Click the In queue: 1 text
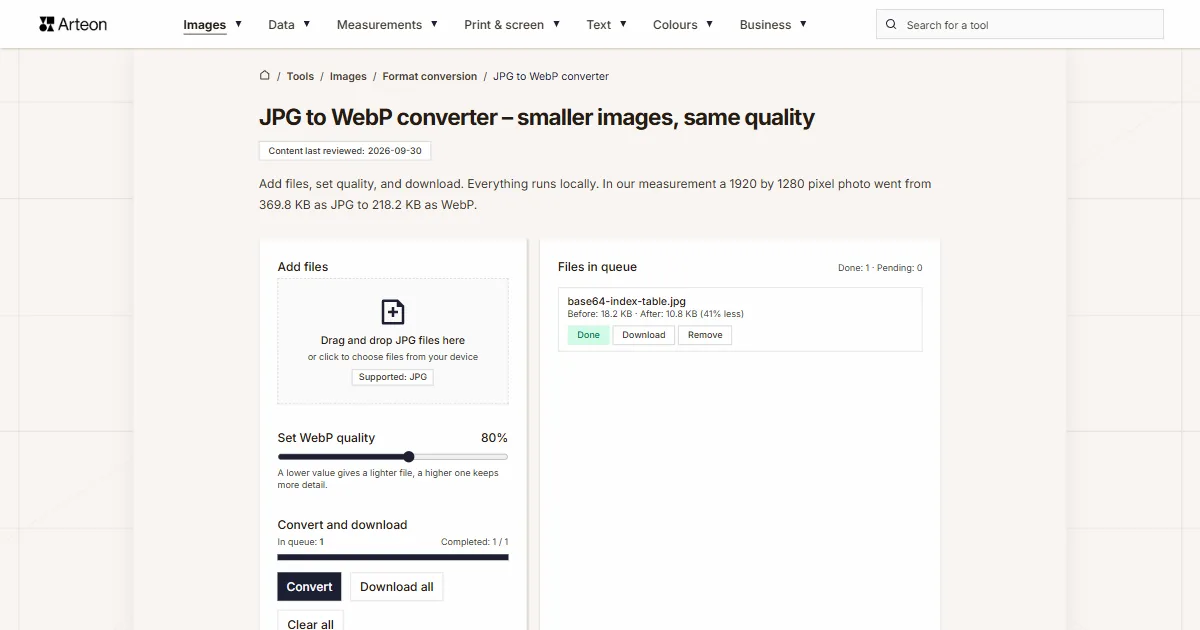 click(300, 542)
